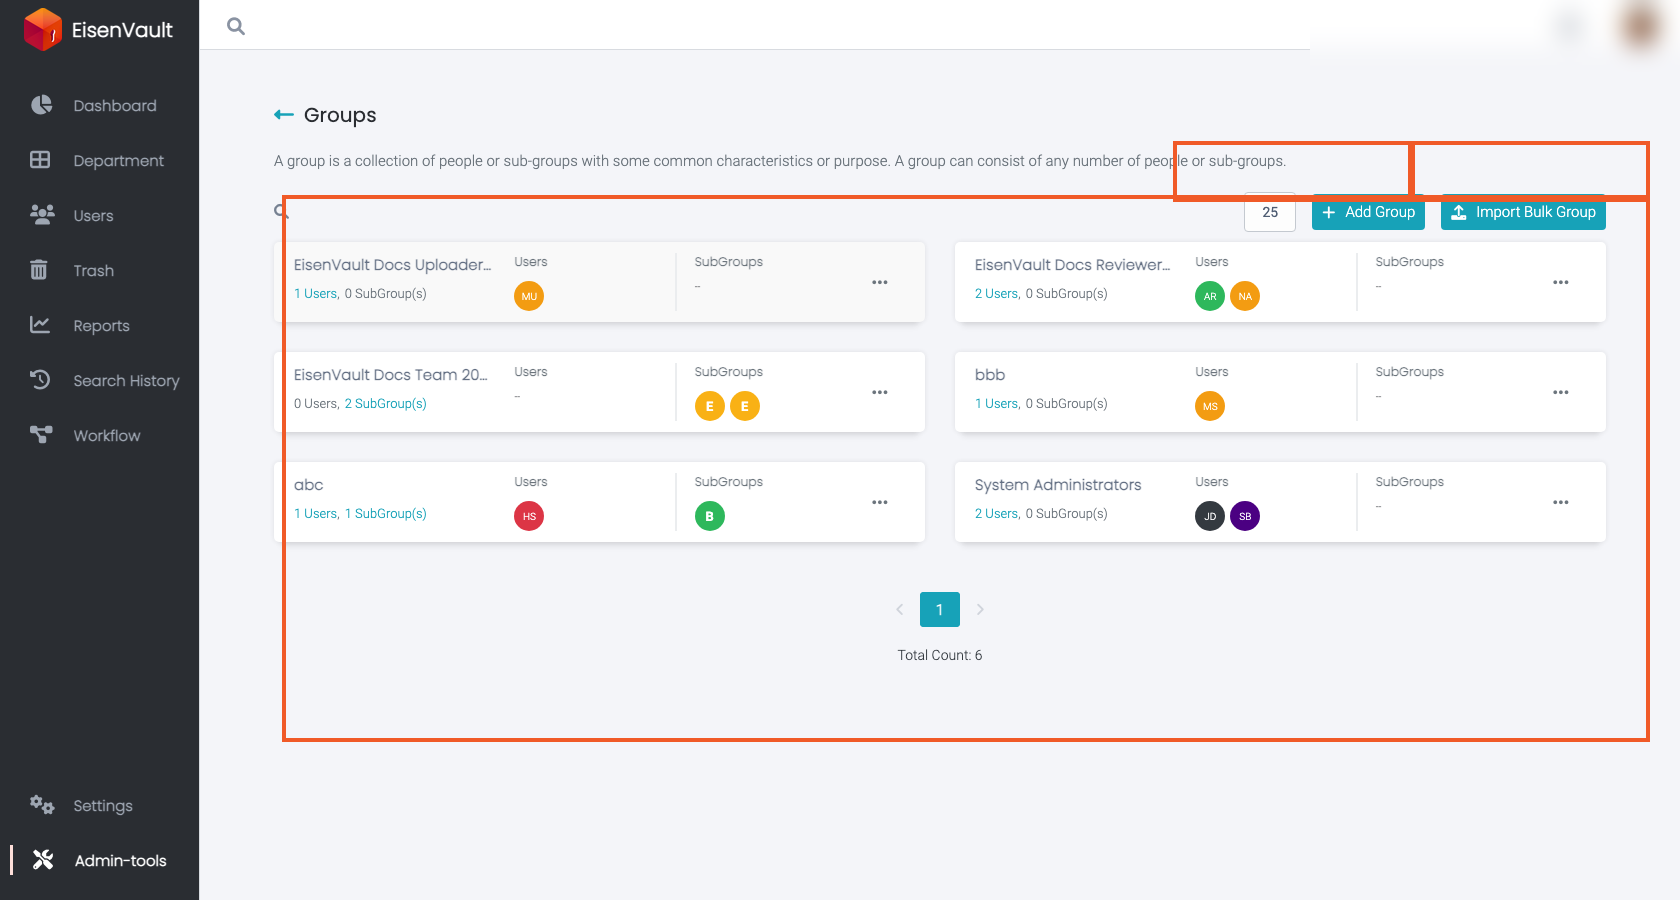Open options menu for System Administrators group
The height and width of the screenshot is (900, 1680).
click(1561, 502)
